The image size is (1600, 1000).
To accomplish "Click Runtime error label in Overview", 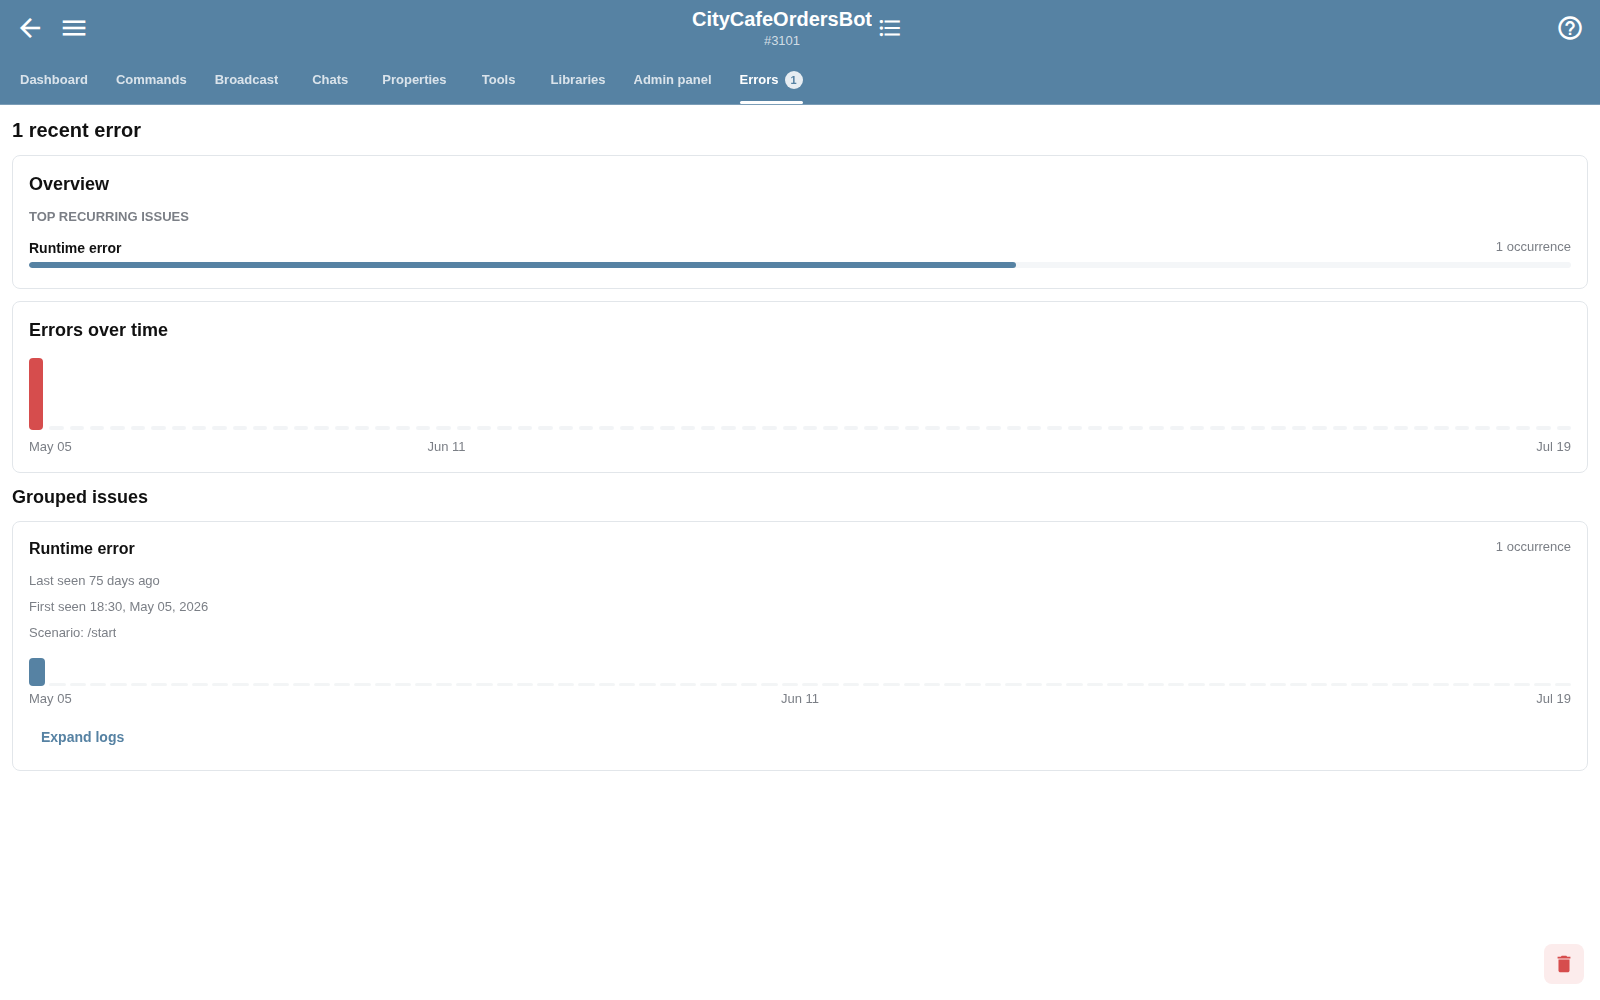I will coord(75,248).
